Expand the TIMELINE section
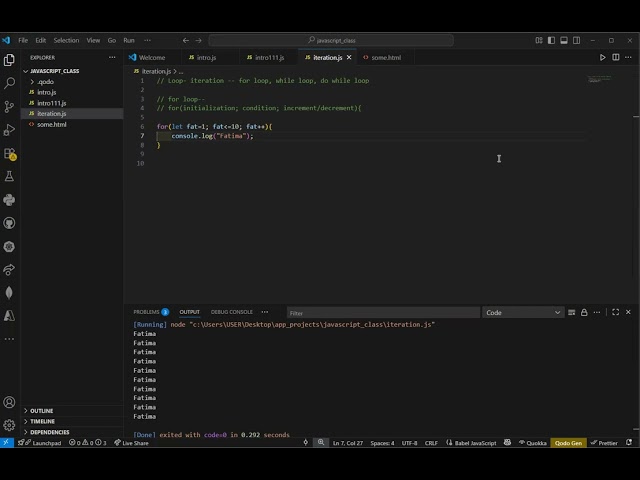The height and width of the screenshot is (480, 640). coord(41,421)
